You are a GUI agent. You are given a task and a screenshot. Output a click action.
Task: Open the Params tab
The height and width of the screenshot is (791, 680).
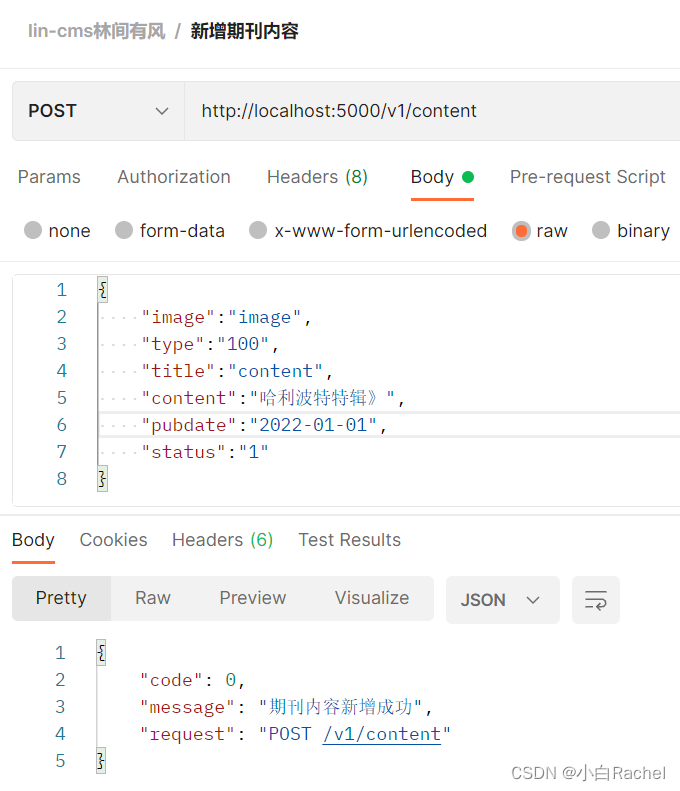pyautogui.click(x=49, y=177)
